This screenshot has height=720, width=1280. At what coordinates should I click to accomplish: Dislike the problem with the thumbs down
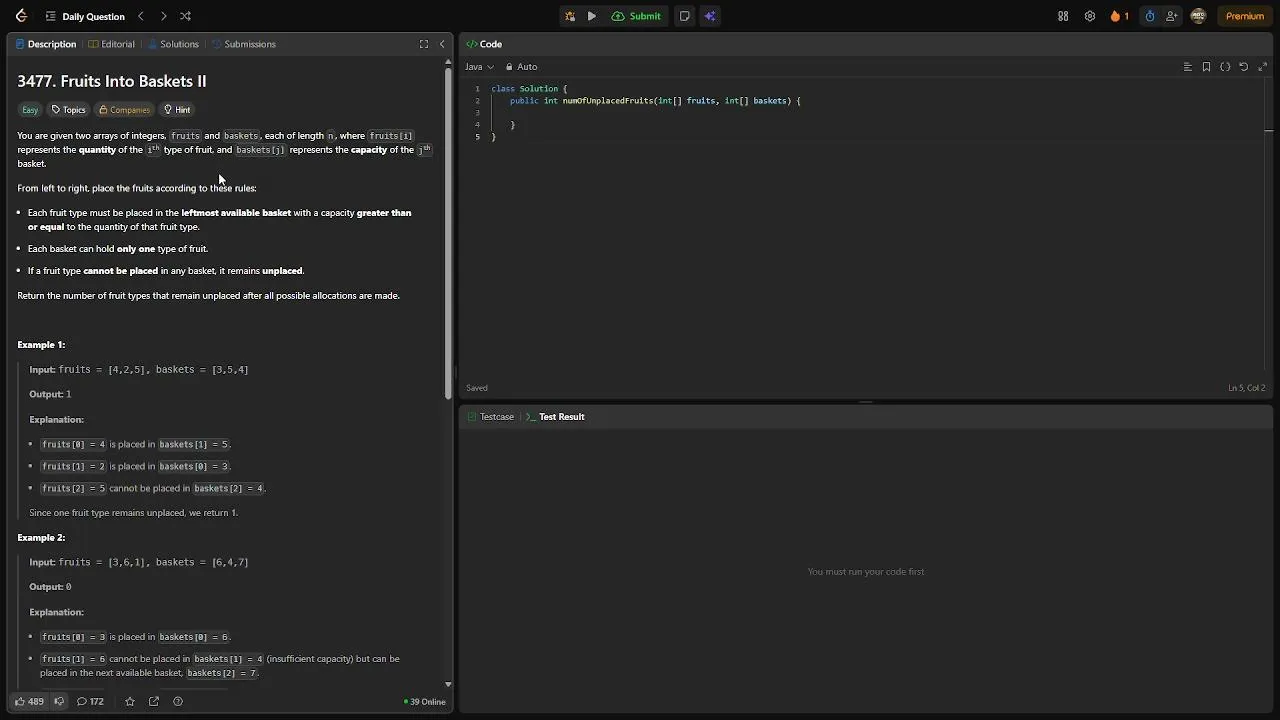click(59, 701)
